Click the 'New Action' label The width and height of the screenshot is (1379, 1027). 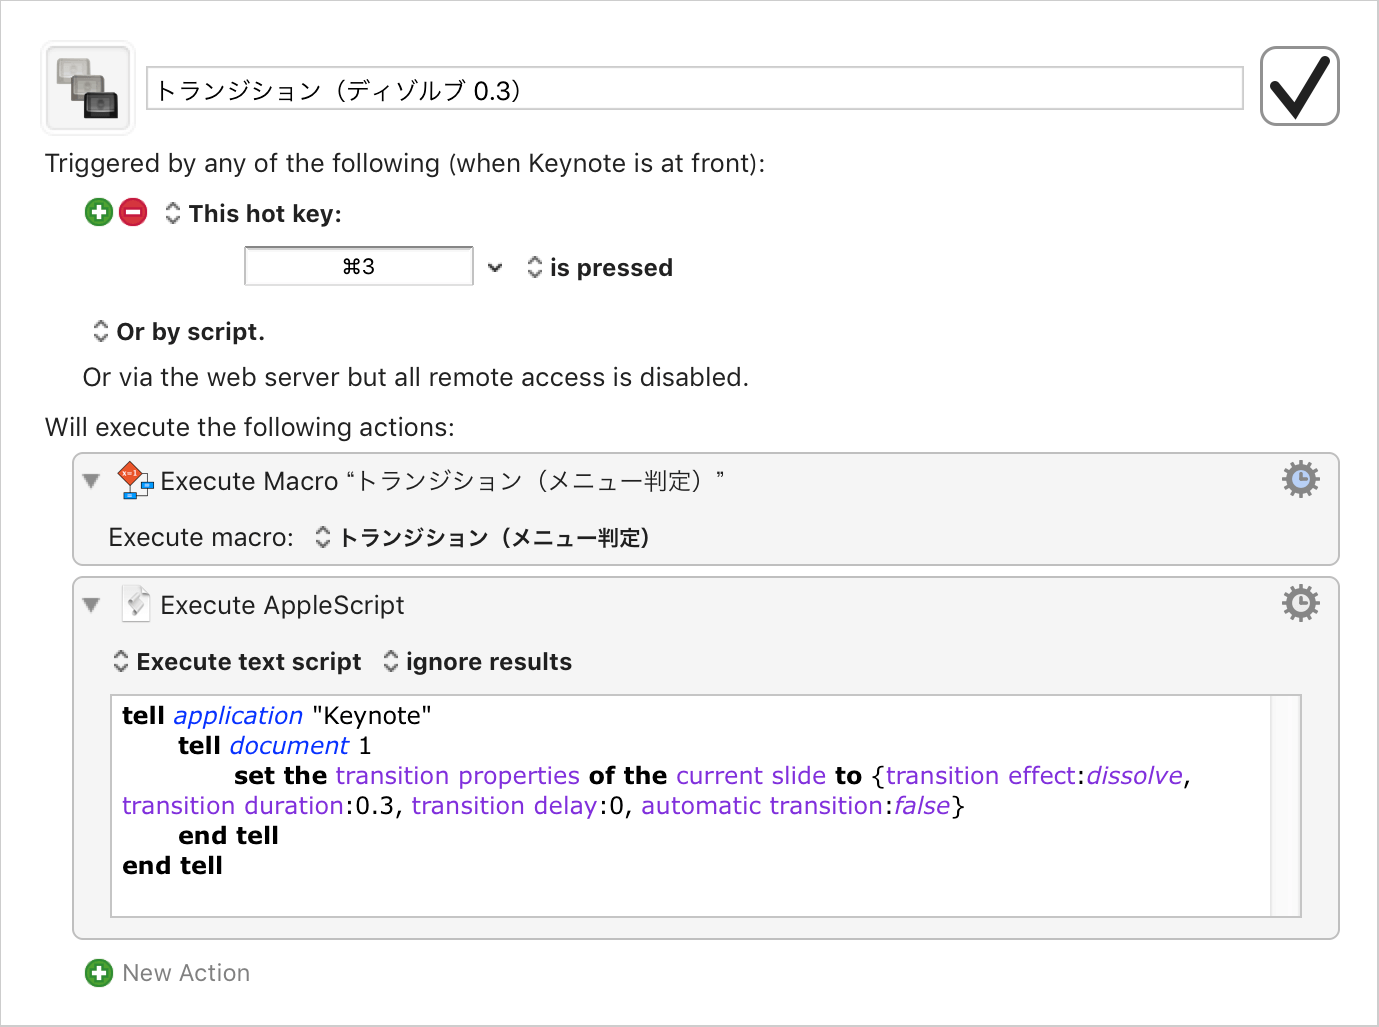[186, 973]
